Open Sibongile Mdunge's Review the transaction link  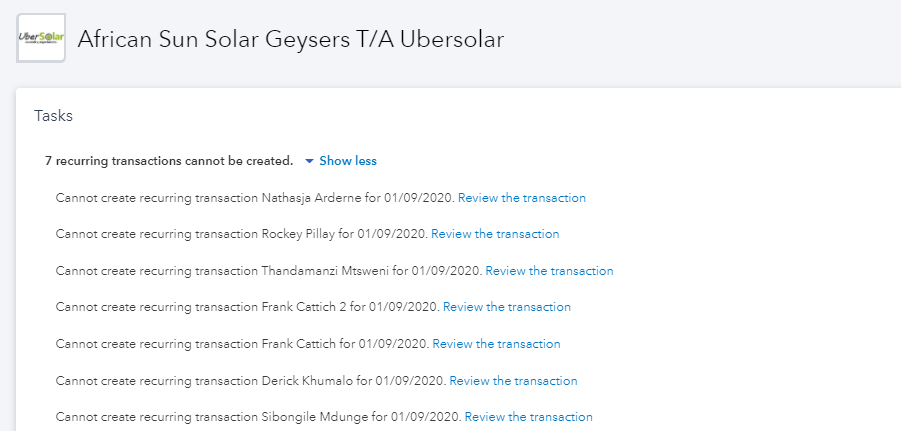[x=528, y=417]
